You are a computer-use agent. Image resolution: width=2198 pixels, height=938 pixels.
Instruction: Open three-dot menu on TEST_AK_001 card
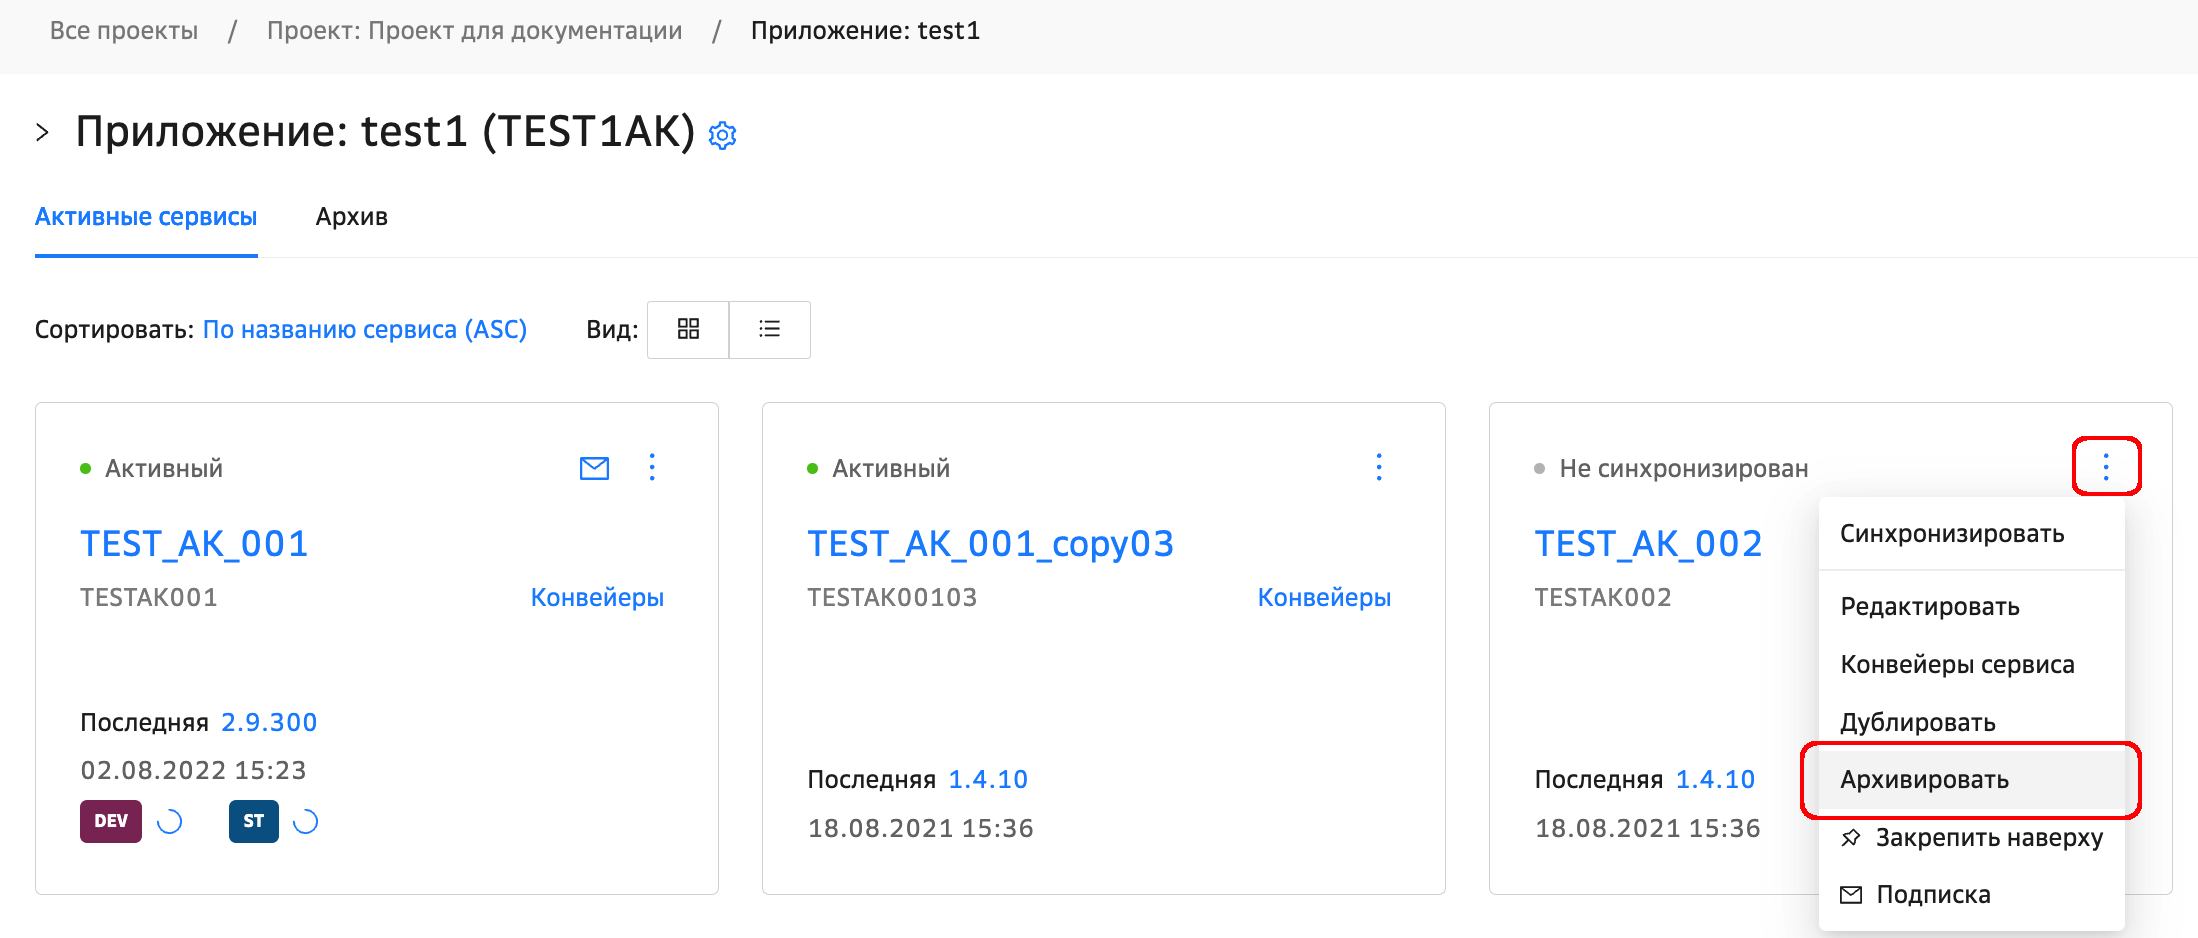point(652,468)
